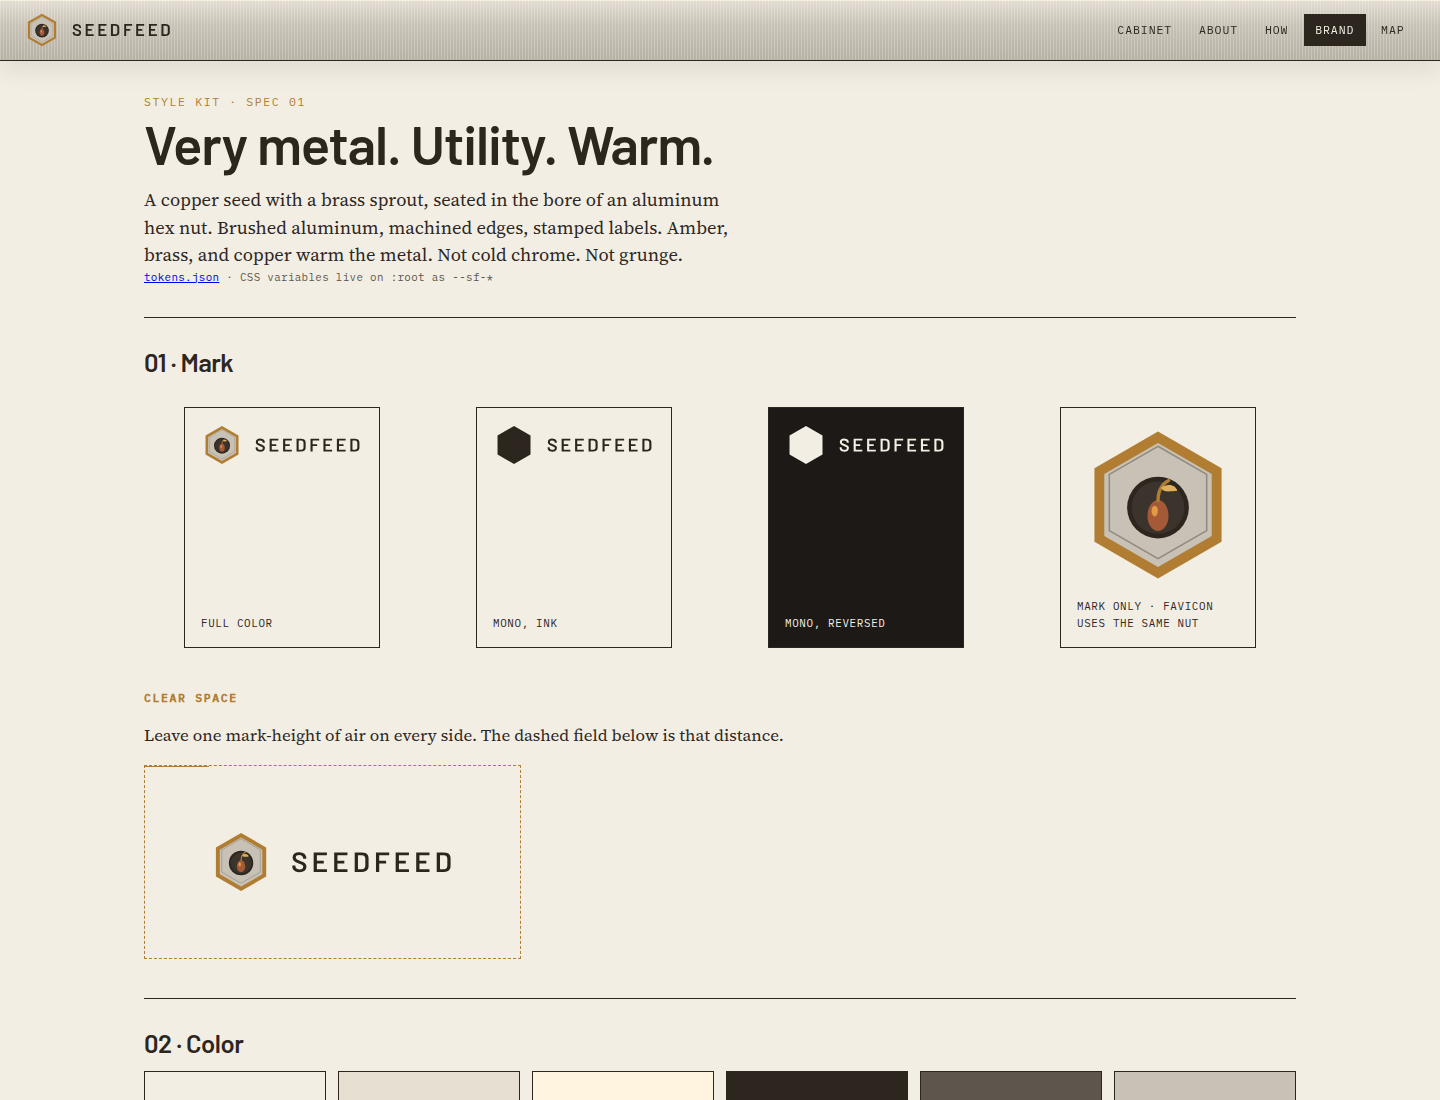Click the SEEDFEED wordmark in the Mono, Ink card
1440x1100 pixels.
point(600,445)
